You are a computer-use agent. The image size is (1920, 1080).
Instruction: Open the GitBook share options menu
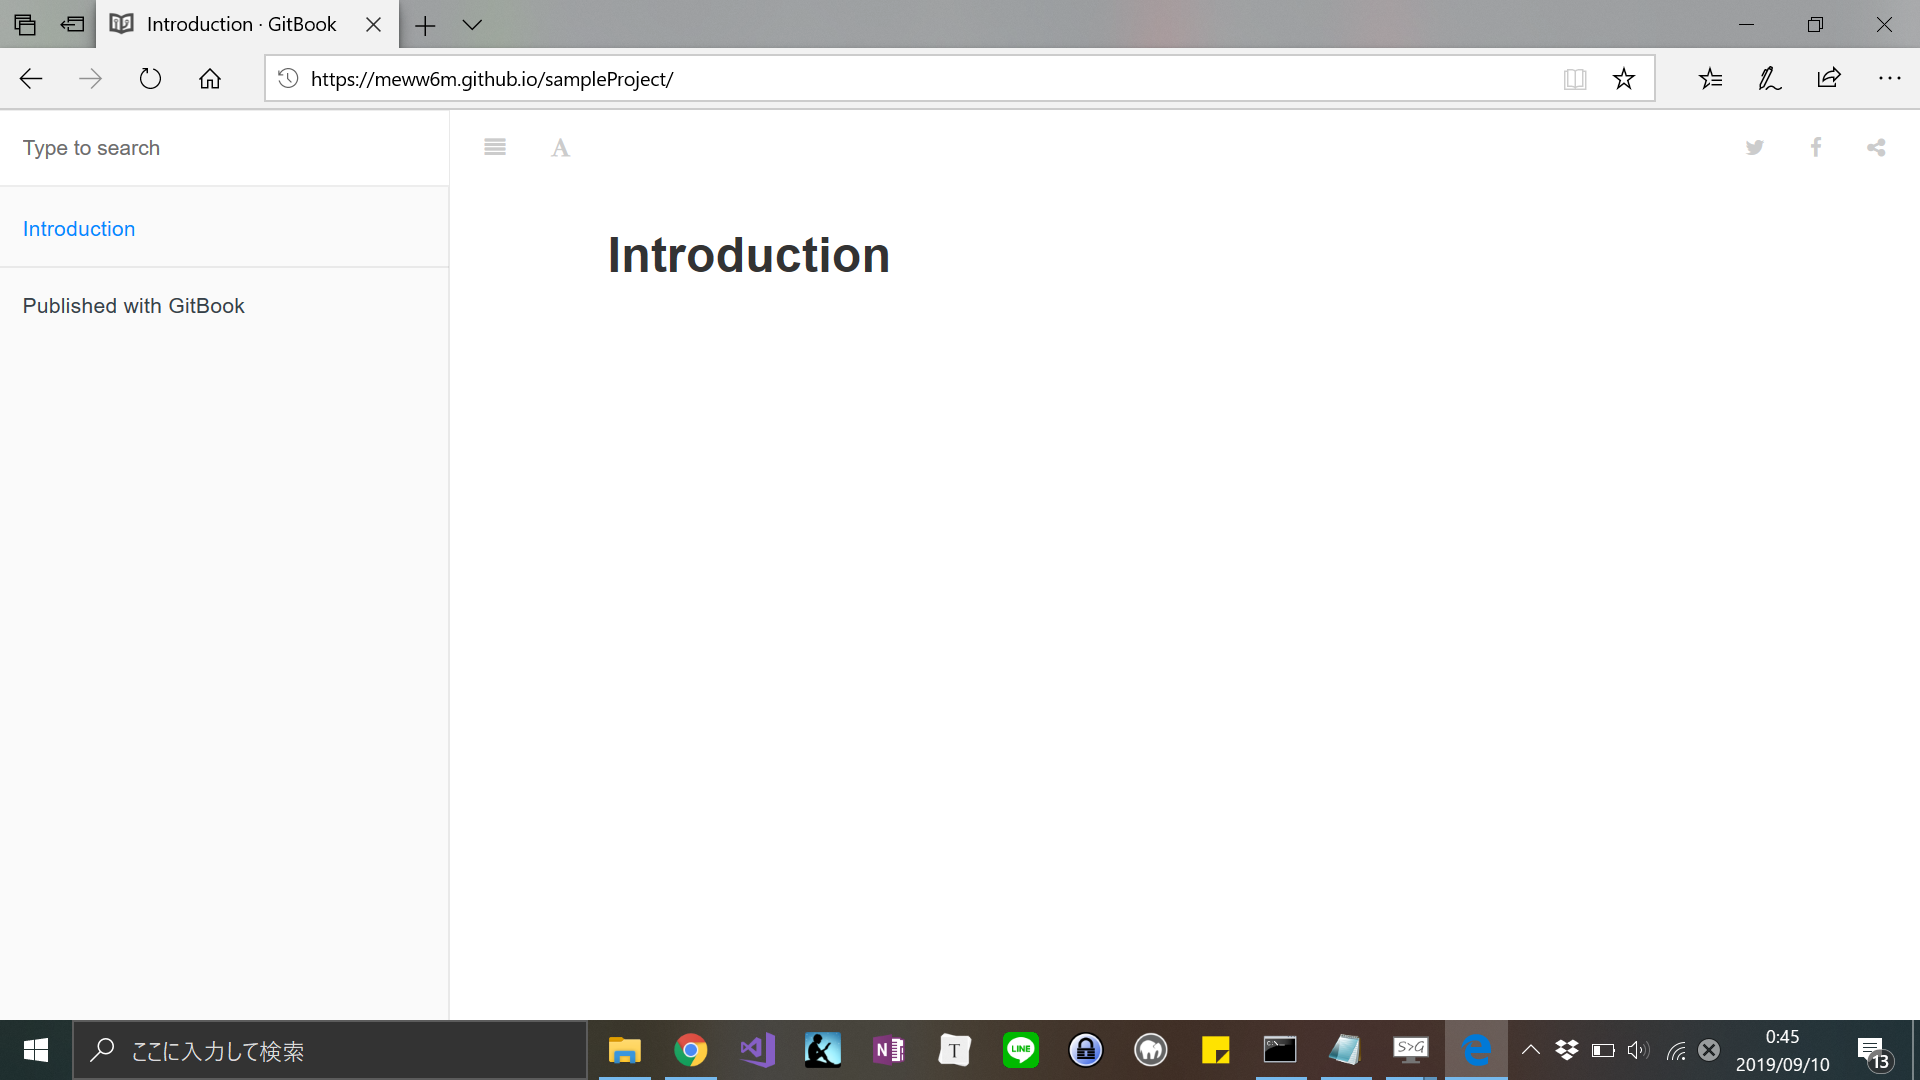pyautogui.click(x=1876, y=148)
